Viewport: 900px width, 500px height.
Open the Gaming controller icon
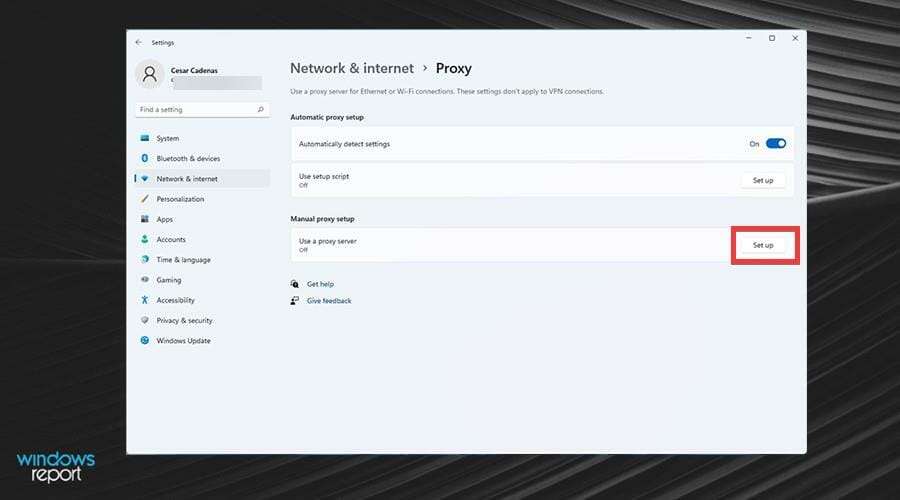click(145, 280)
